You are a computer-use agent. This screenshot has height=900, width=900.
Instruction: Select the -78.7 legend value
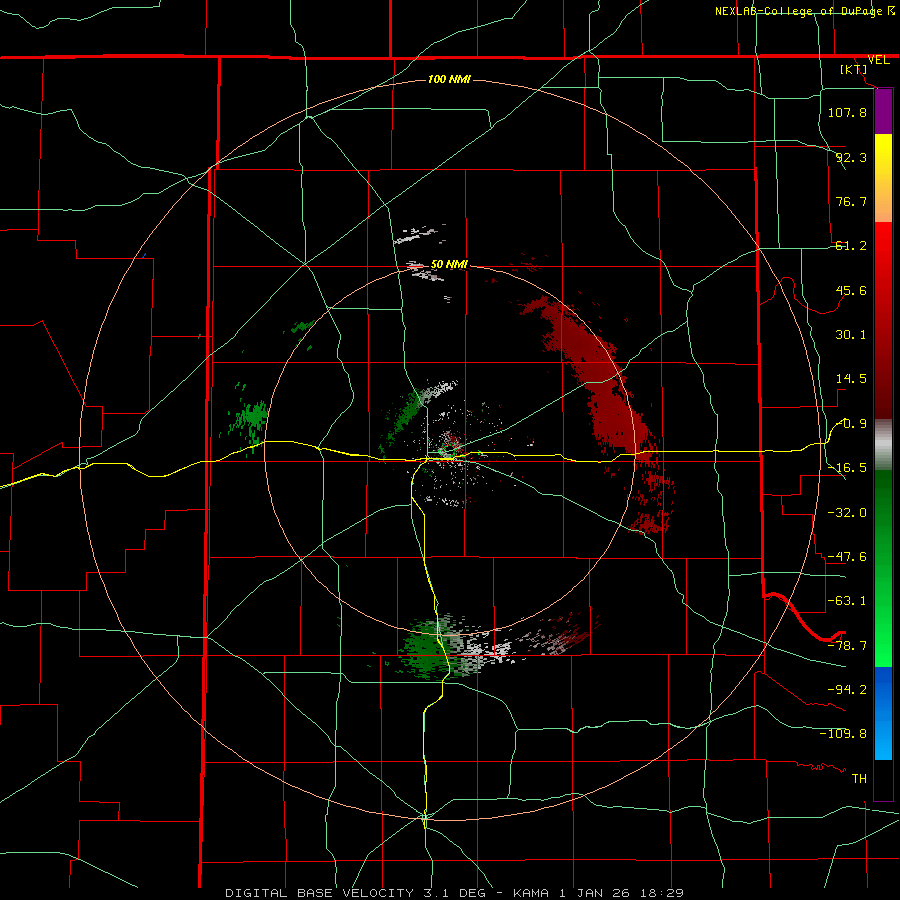pos(847,645)
